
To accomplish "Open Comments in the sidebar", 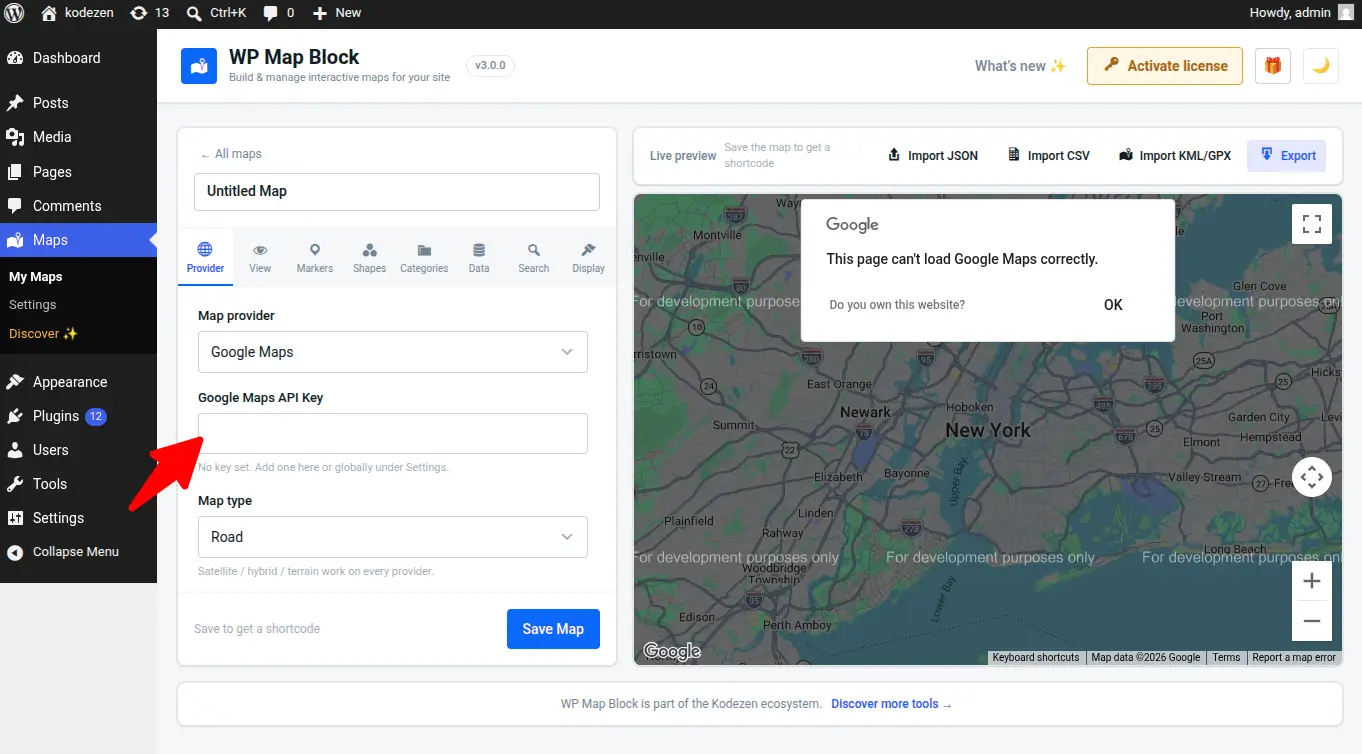I will 78,206.
